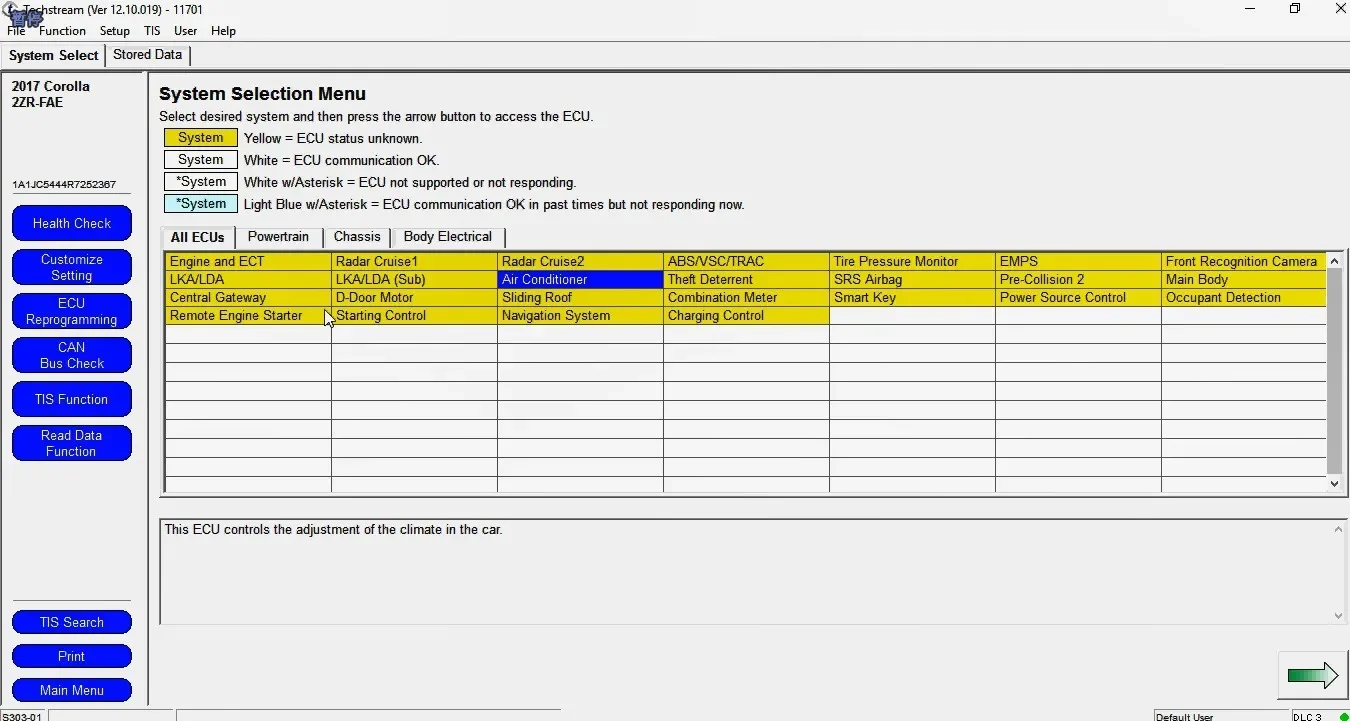Viewport: 1350px width, 721px height.
Task: Click description box scroll-down arrow
Action: coord(1339,616)
